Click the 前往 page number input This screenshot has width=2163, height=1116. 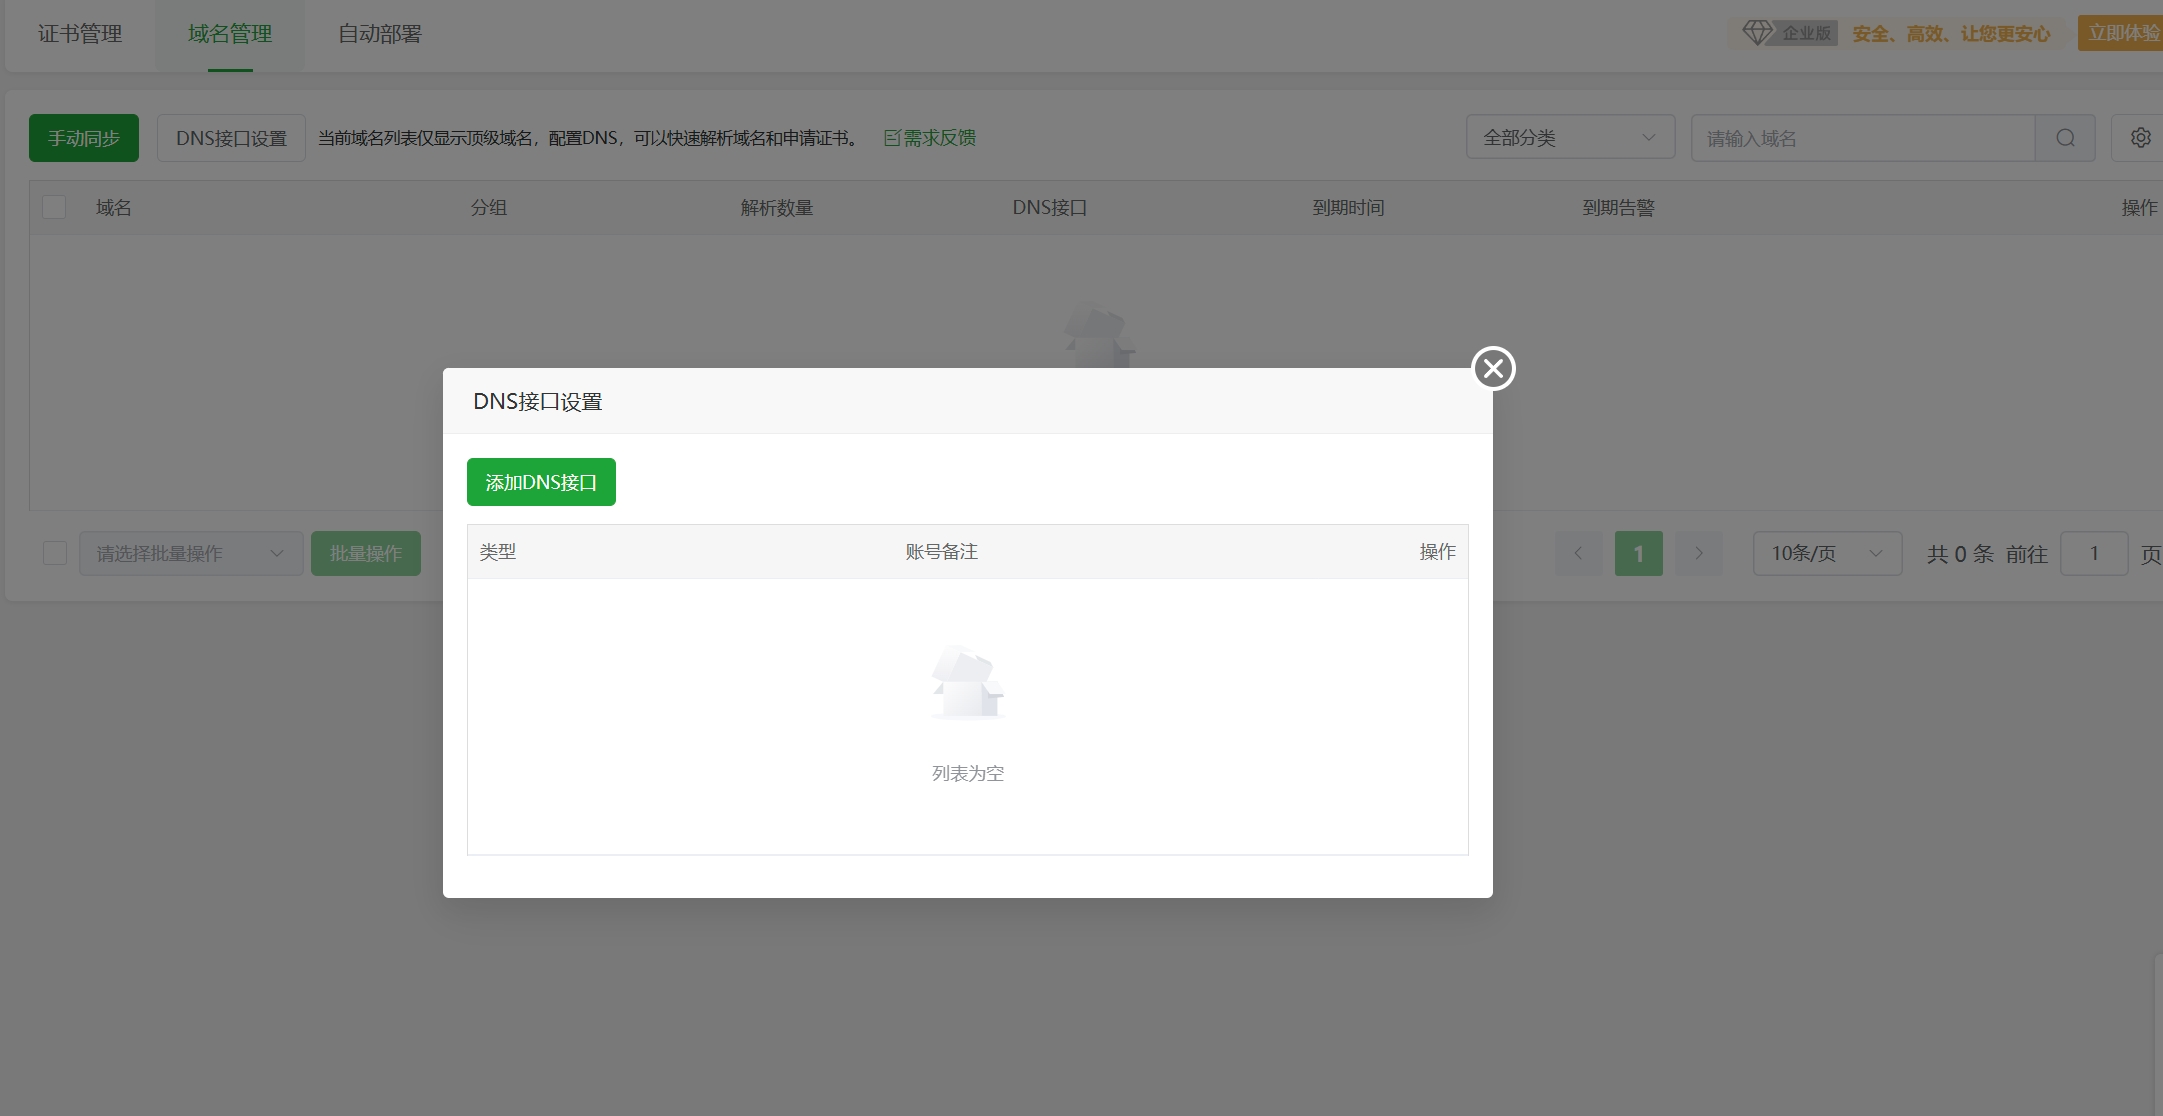2094,553
